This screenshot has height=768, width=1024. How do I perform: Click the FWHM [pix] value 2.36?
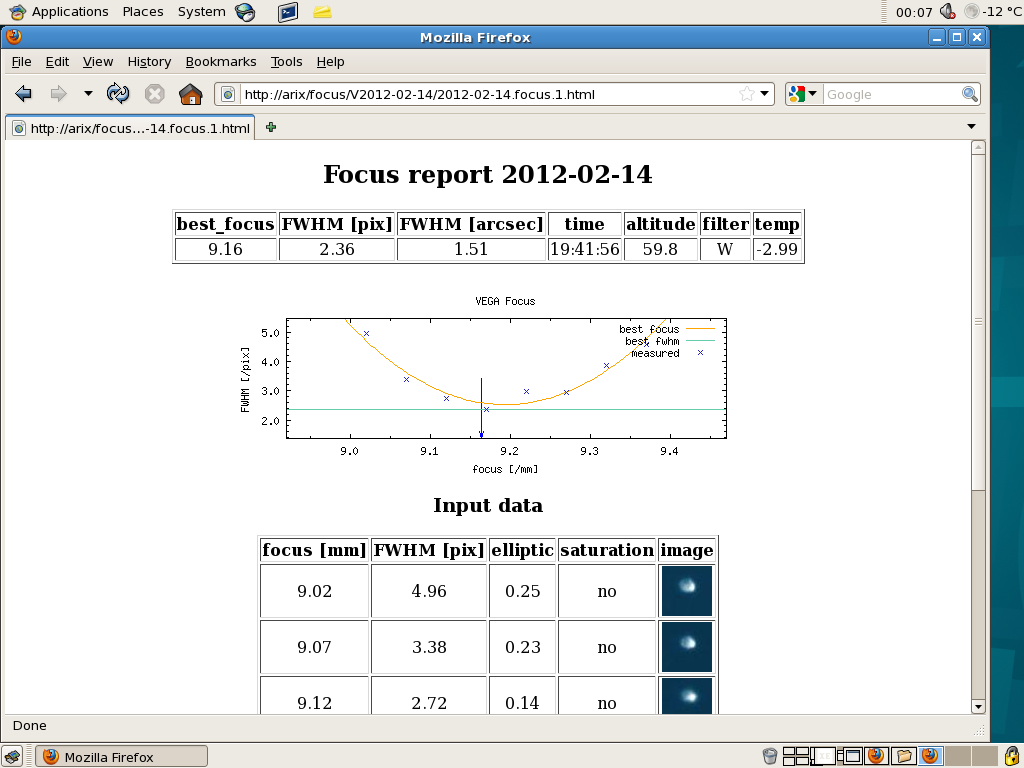coord(337,249)
